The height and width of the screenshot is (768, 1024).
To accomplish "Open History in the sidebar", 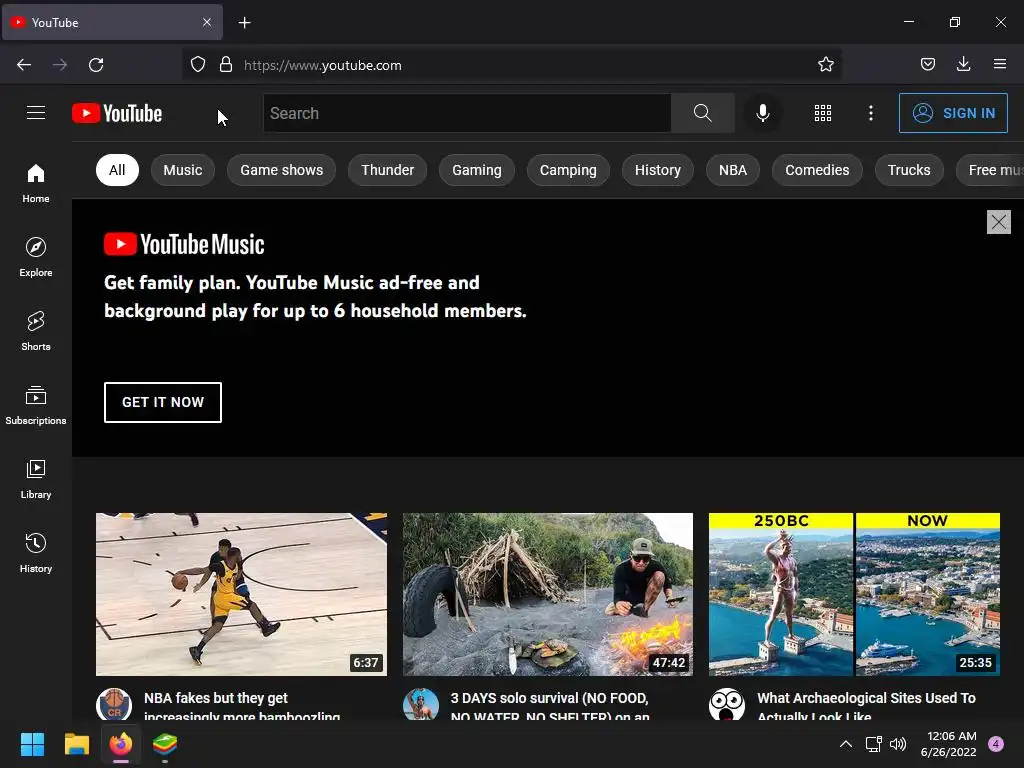I will 36,553.
